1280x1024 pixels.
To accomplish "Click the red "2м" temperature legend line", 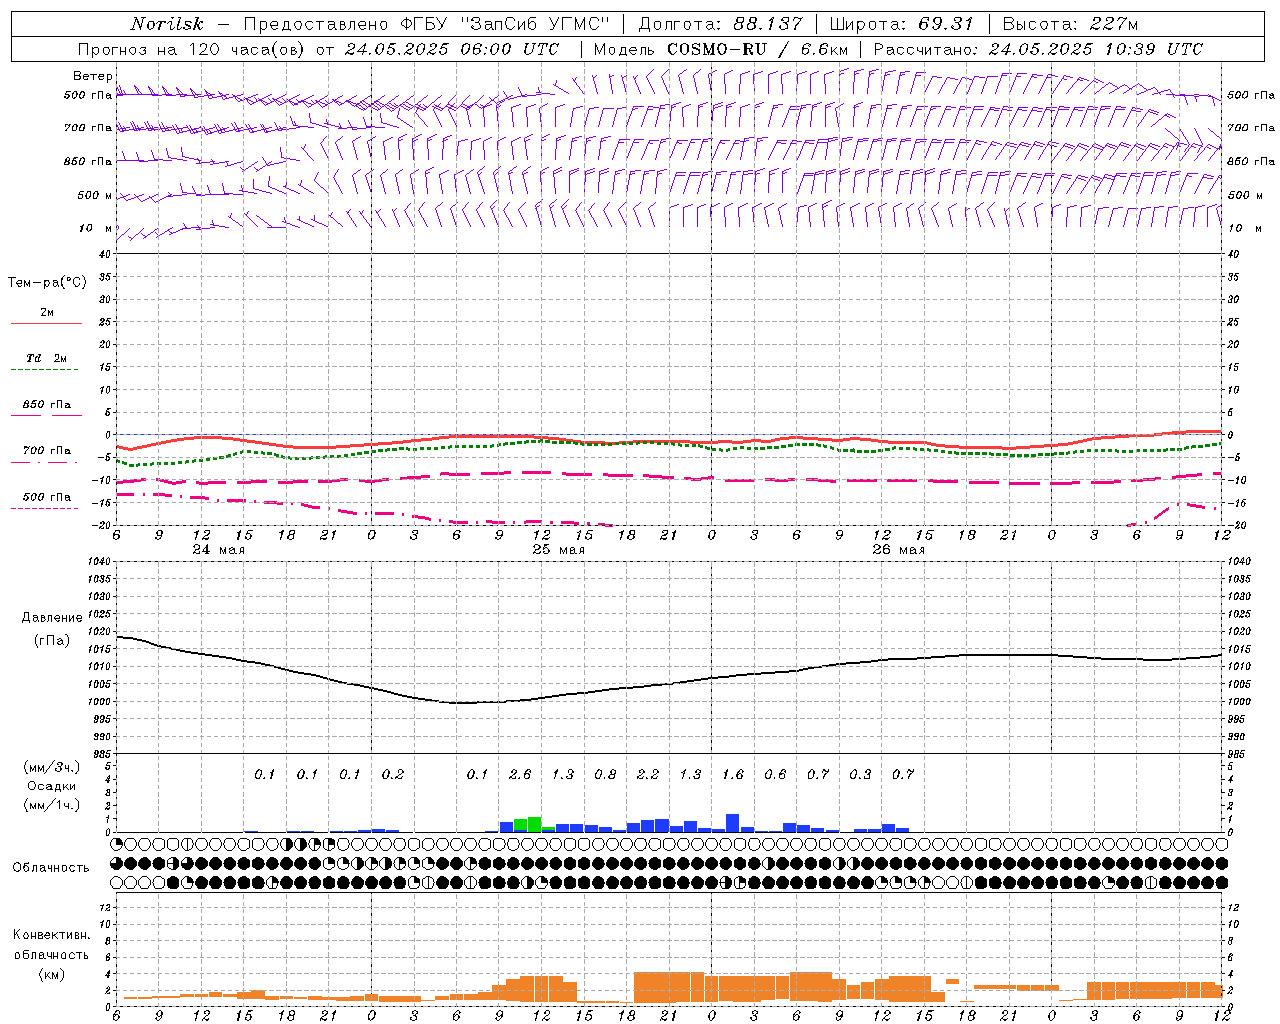I will pos(46,323).
